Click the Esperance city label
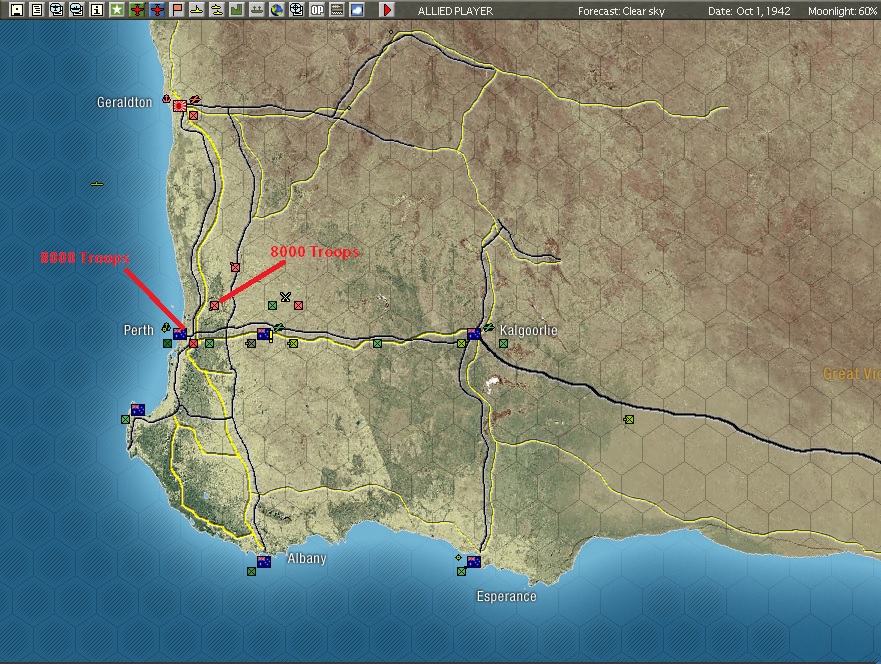This screenshot has width=881, height=664. point(506,596)
